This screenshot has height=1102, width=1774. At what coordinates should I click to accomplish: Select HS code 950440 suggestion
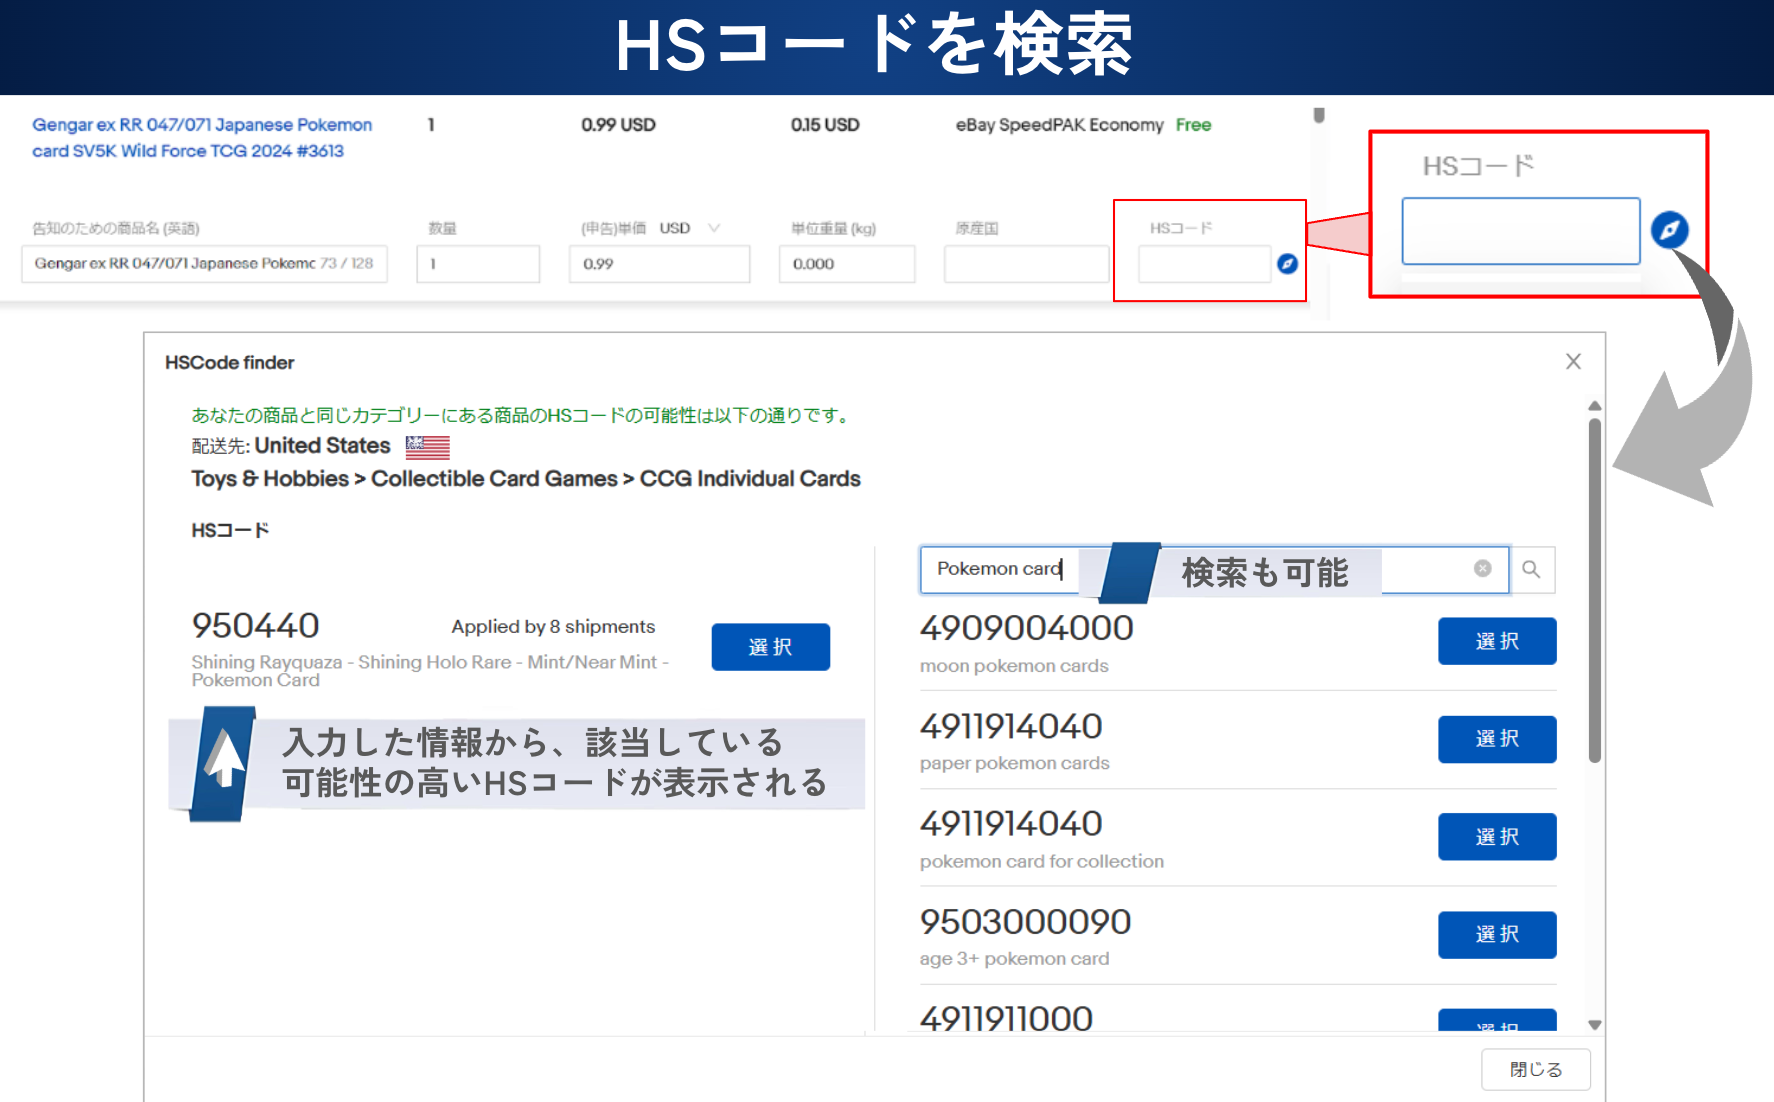[x=770, y=647]
